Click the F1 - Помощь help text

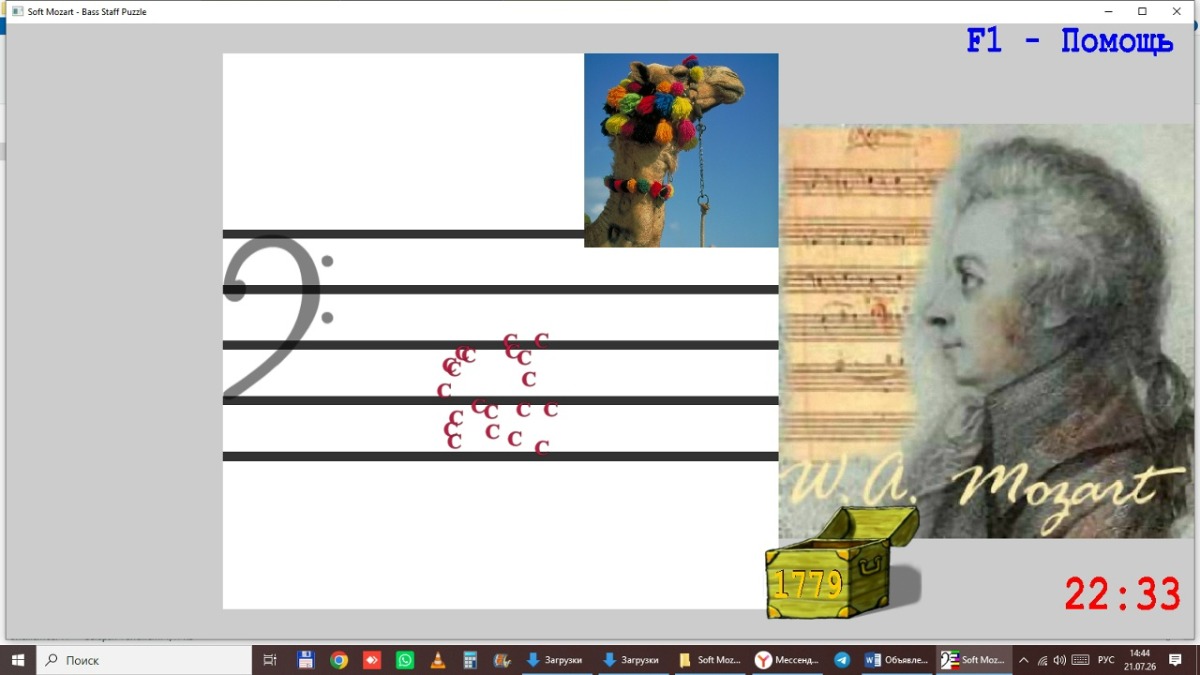[x=1069, y=42]
